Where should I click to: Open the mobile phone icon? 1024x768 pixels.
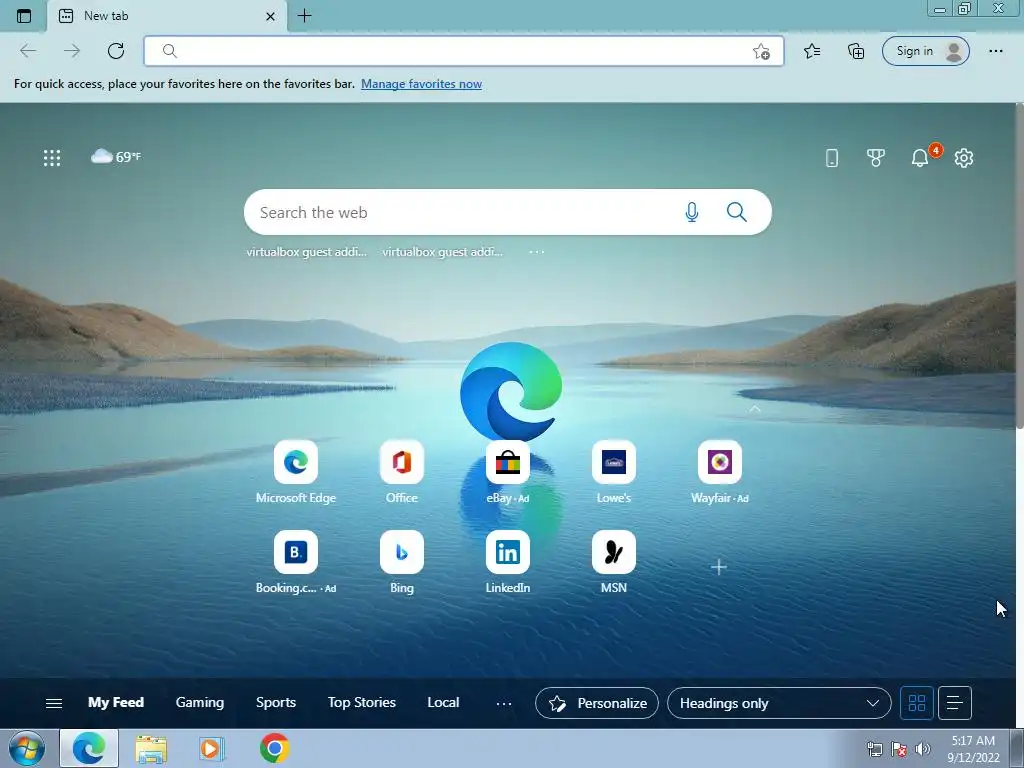point(831,158)
